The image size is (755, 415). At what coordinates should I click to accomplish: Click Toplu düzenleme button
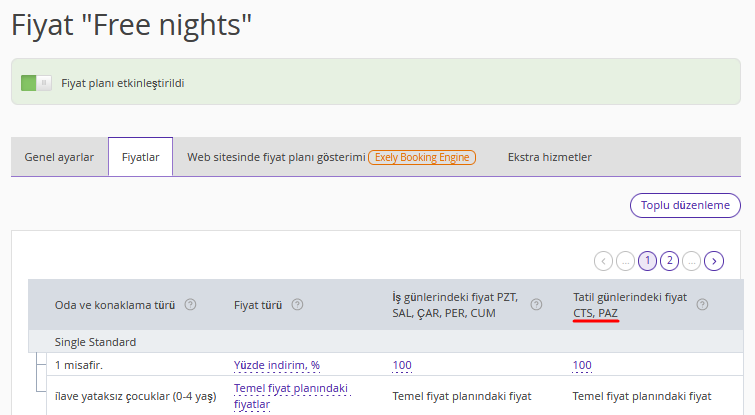pos(685,206)
